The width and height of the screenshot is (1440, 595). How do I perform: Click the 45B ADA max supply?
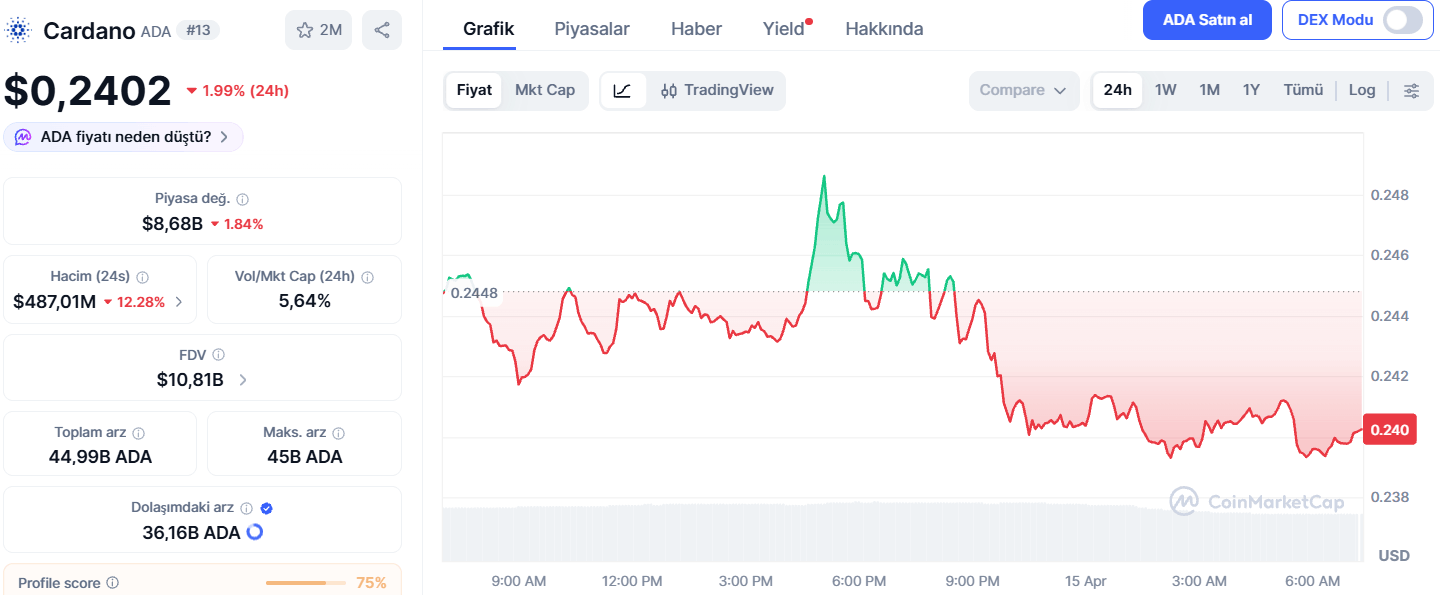(303, 457)
